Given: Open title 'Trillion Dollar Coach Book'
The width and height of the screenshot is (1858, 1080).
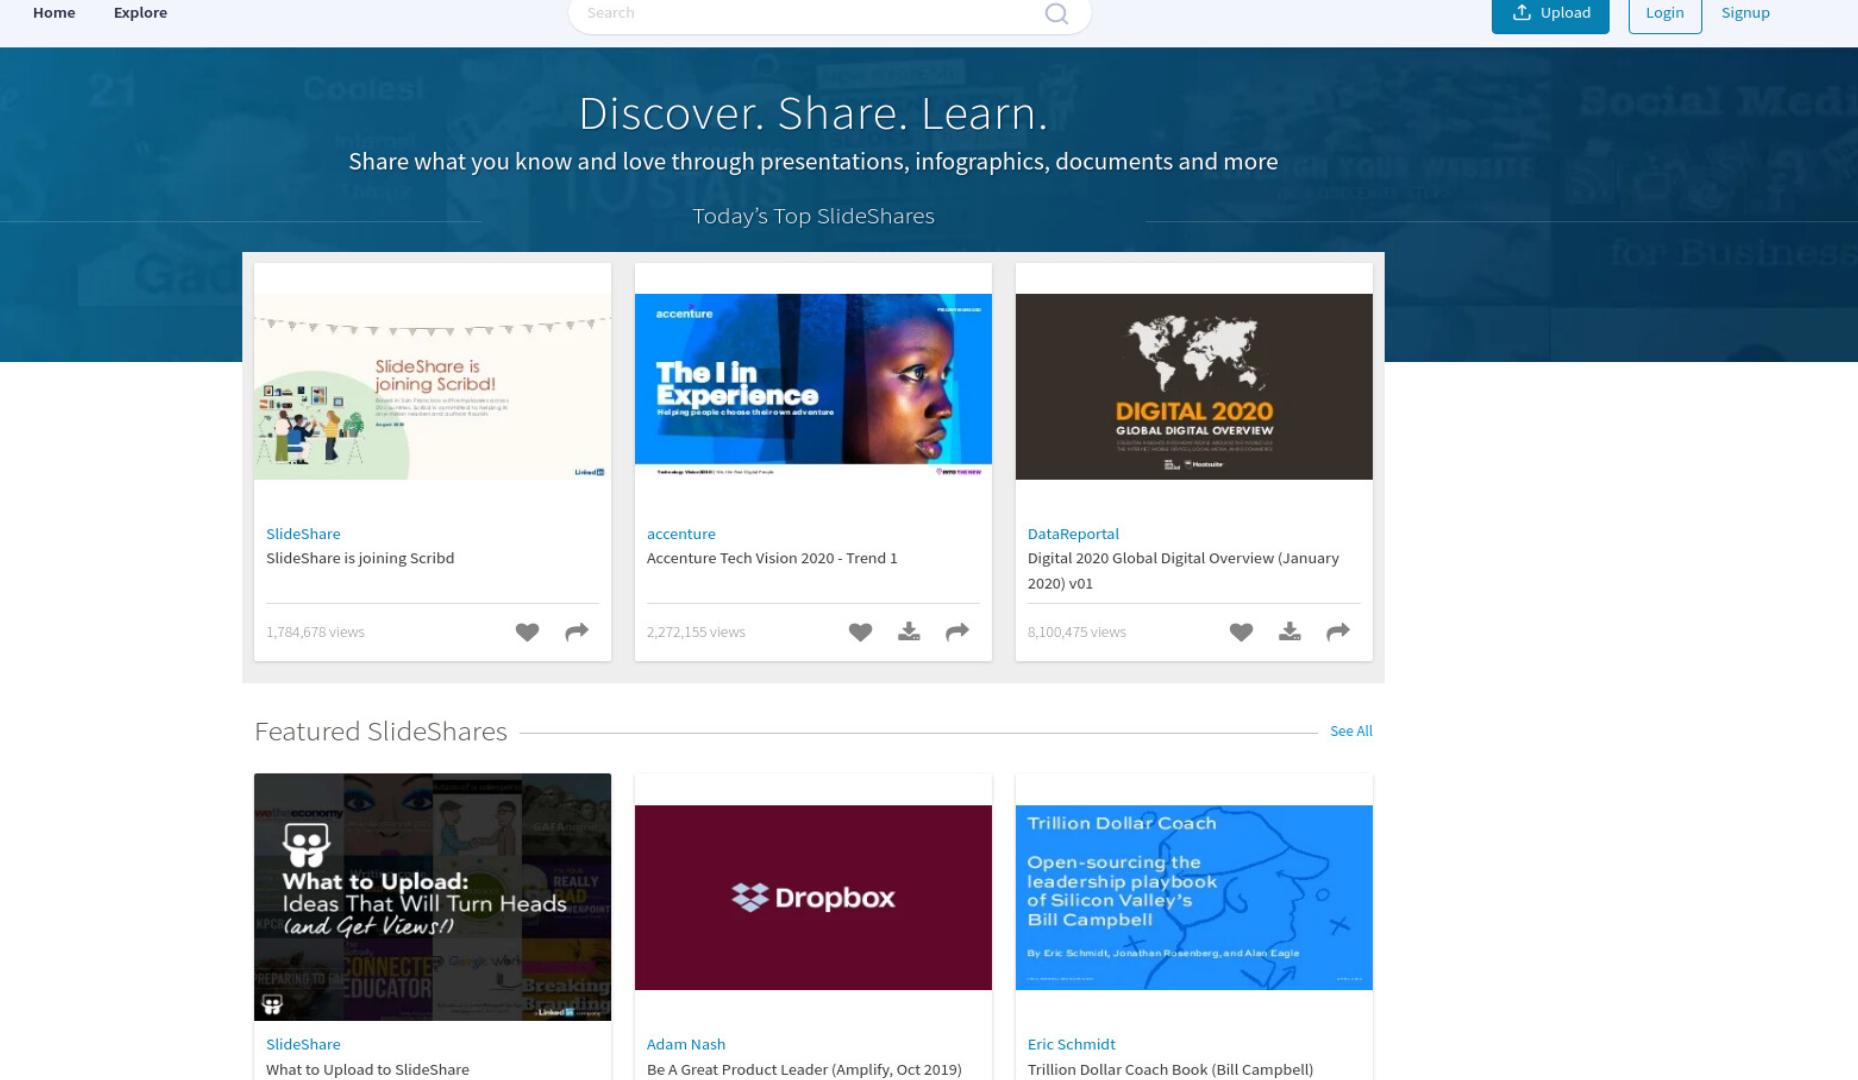Looking at the screenshot, I should click(1170, 1069).
